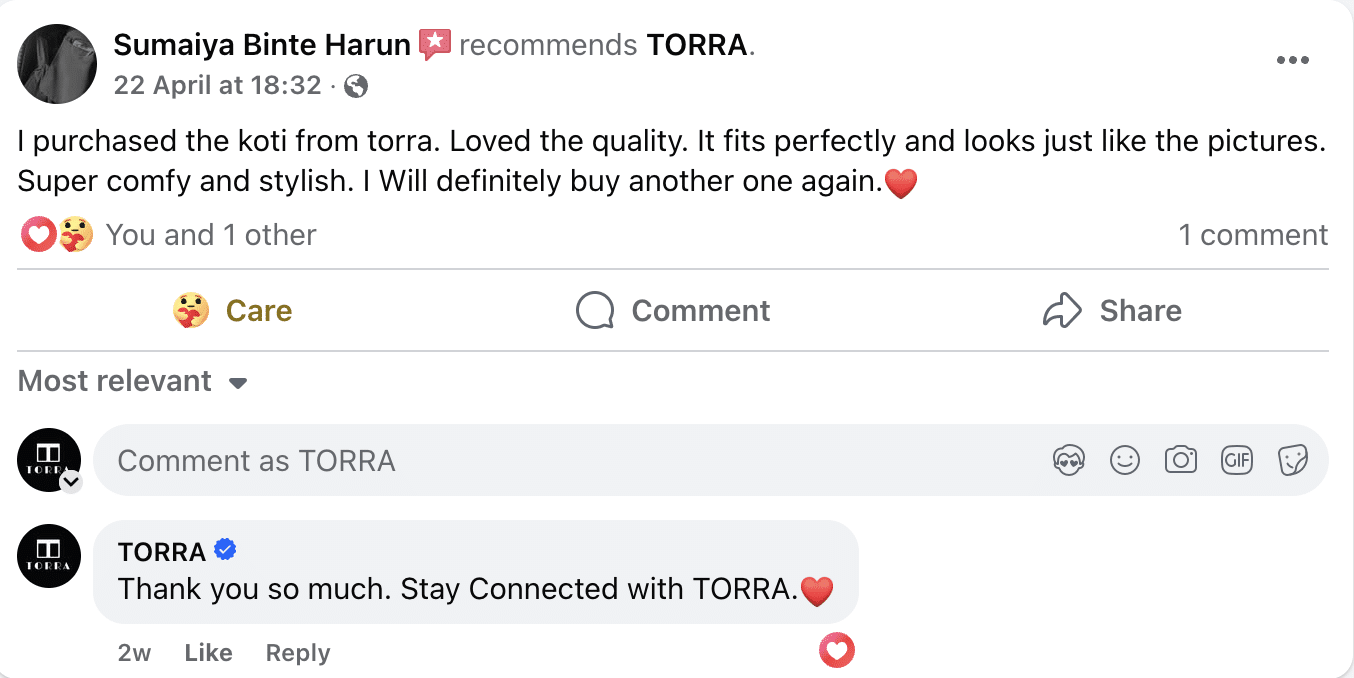Click the recommends flag icon beside the name
Image resolution: width=1354 pixels, height=678 pixels.
[435, 44]
